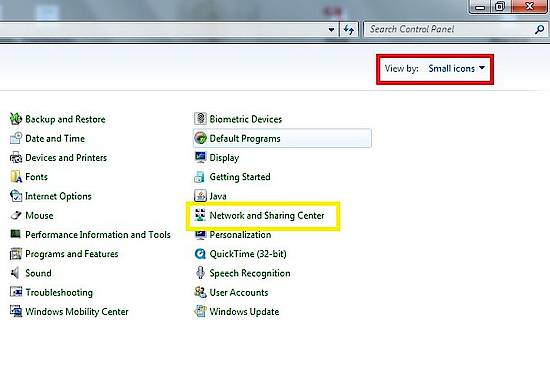The width and height of the screenshot is (550, 368).
Task: Open Mouse settings link
Action: pos(39,215)
